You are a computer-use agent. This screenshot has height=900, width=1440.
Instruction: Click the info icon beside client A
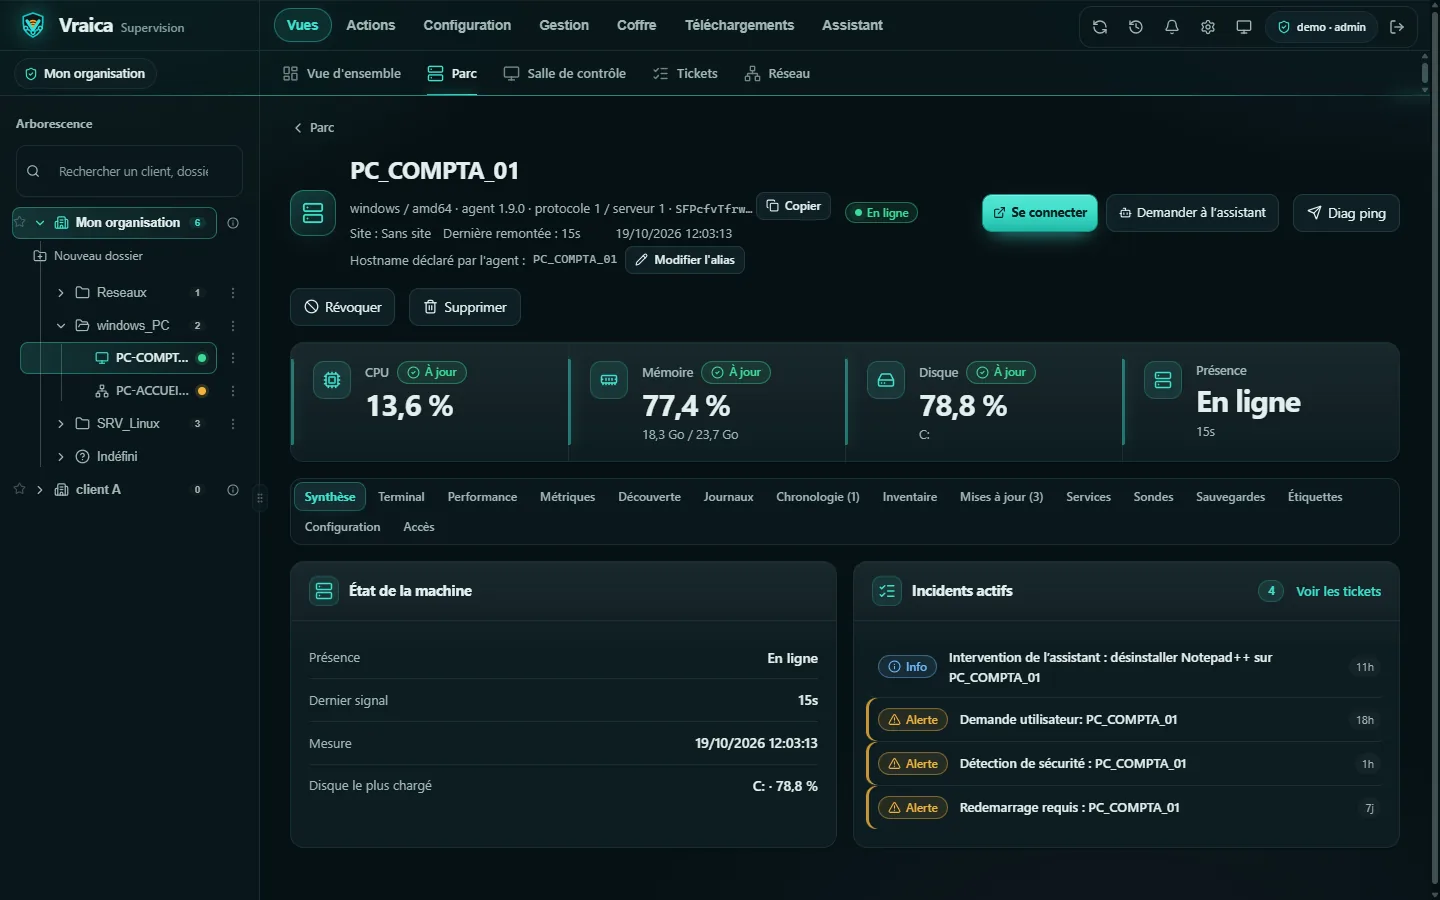pyautogui.click(x=233, y=490)
